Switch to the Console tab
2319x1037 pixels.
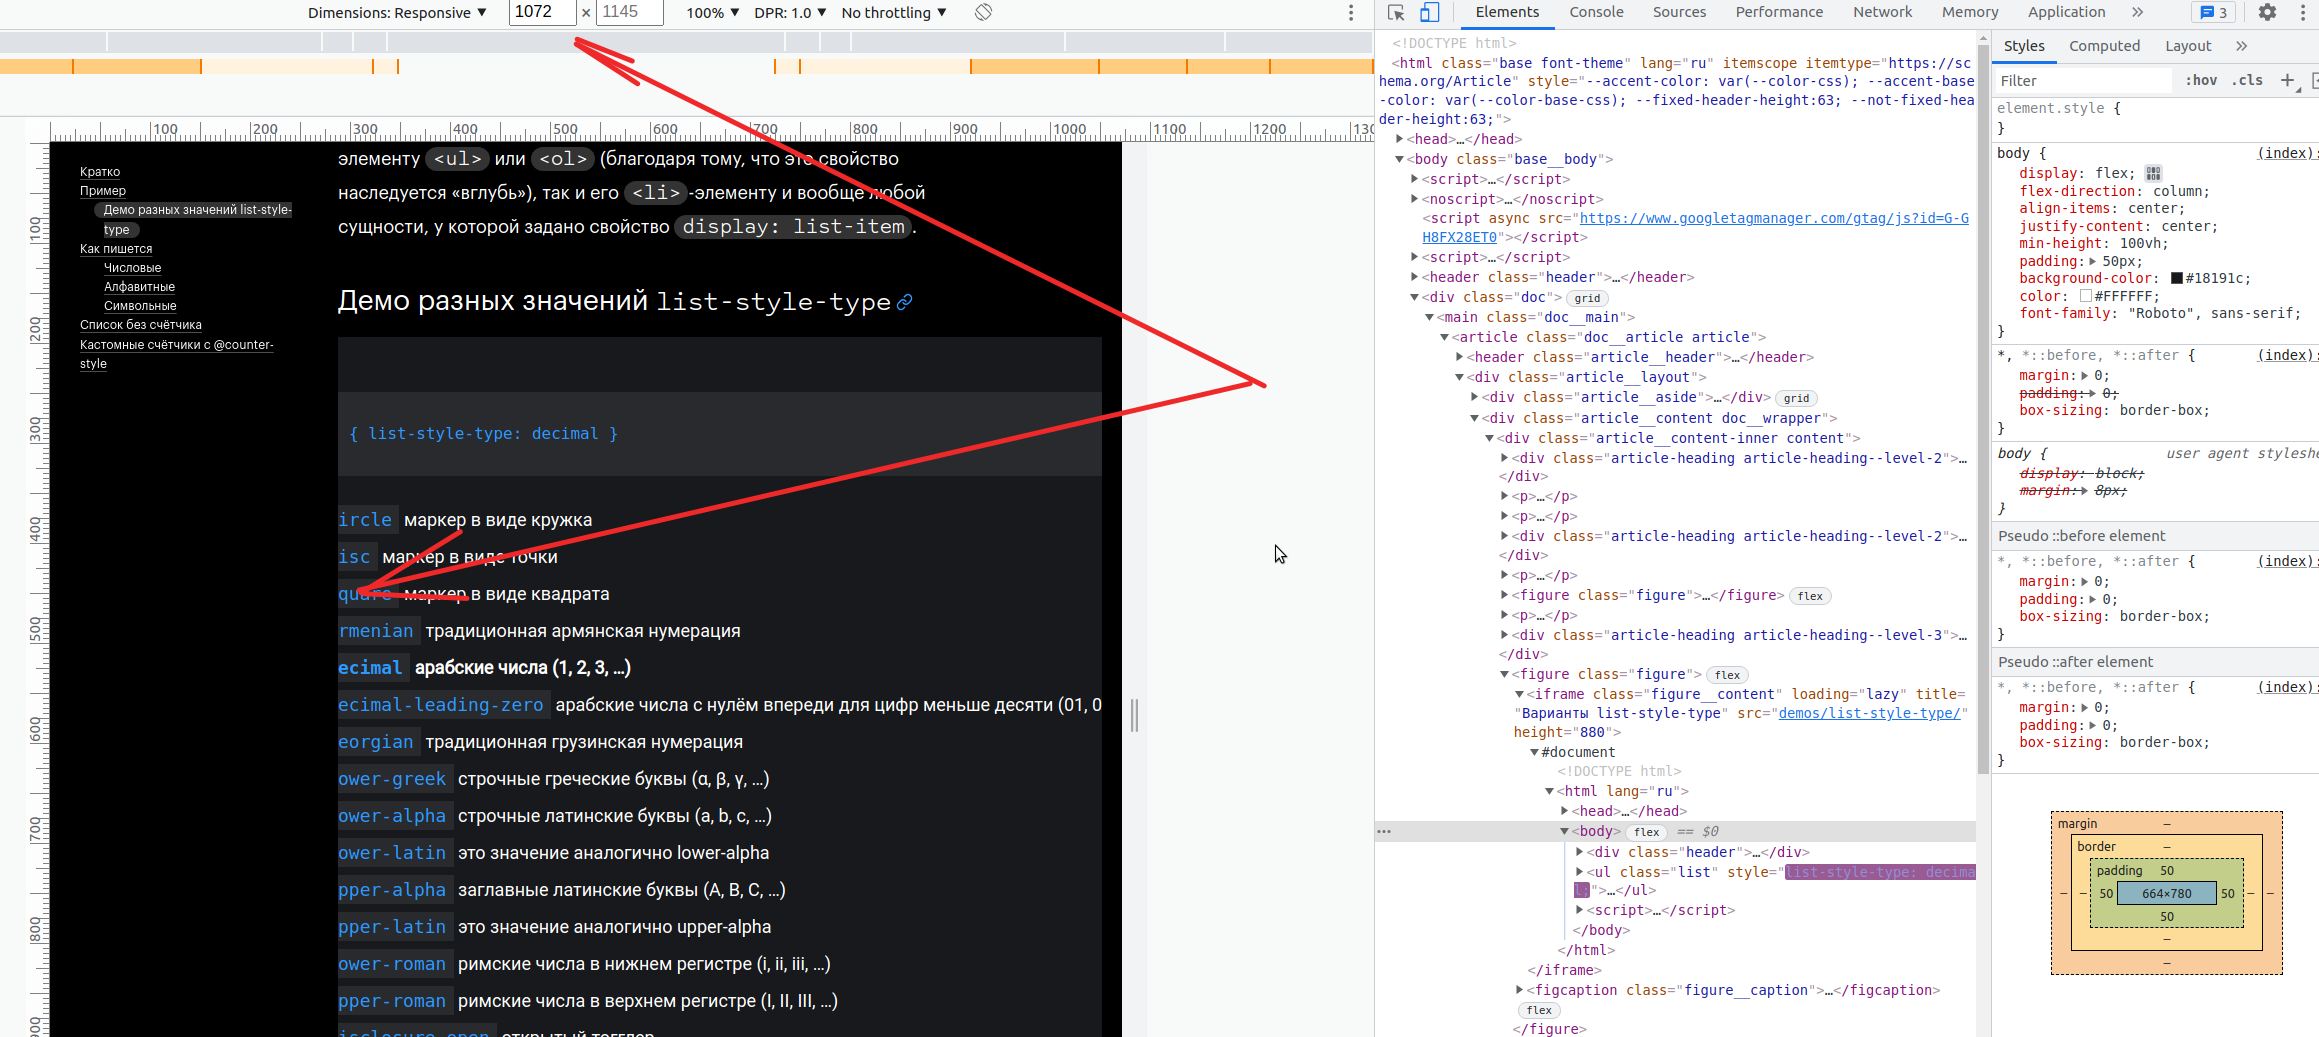click(1596, 13)
